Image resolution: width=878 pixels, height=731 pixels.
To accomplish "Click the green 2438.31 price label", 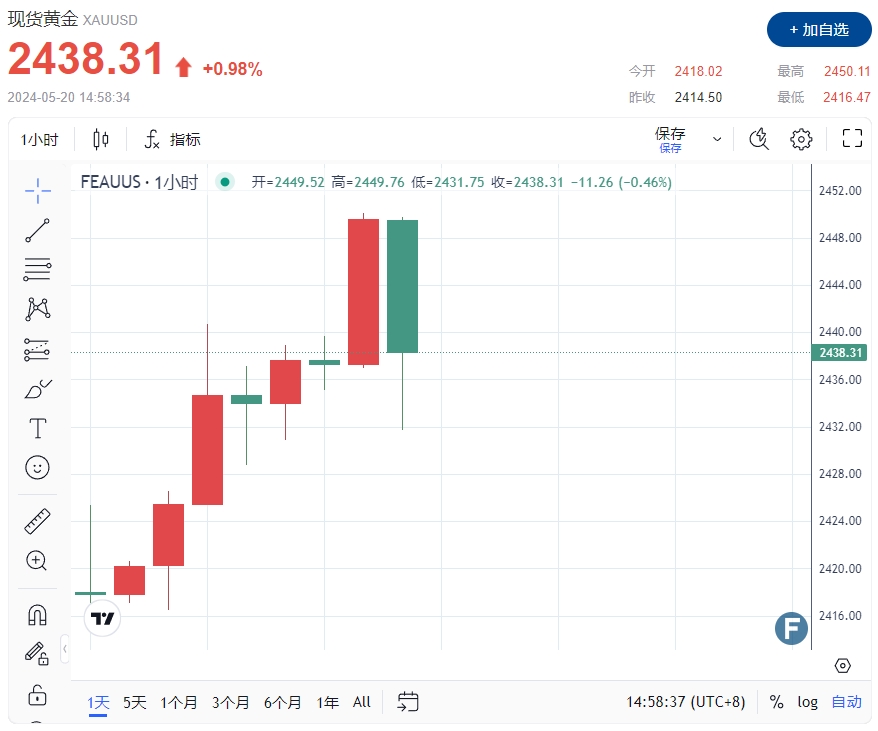I will click(x=841, y=353).
